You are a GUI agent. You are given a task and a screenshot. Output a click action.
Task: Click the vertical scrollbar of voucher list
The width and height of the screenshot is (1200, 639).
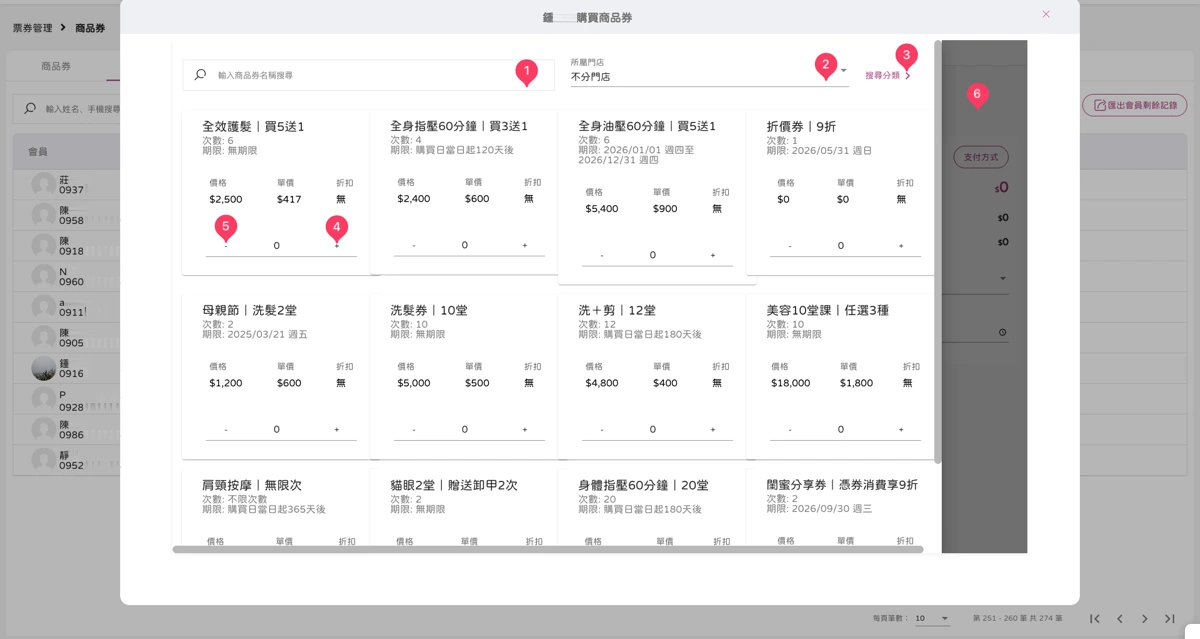(937, 252)
